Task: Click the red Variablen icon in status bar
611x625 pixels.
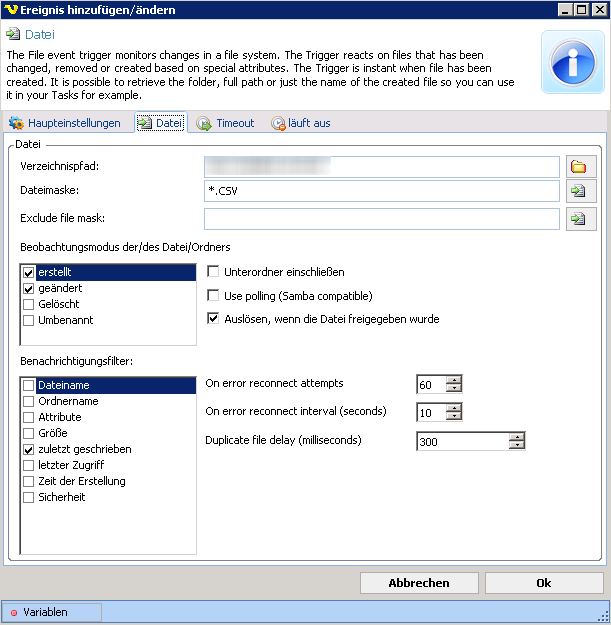Action: pyautogui.click(x=14, y=612)
